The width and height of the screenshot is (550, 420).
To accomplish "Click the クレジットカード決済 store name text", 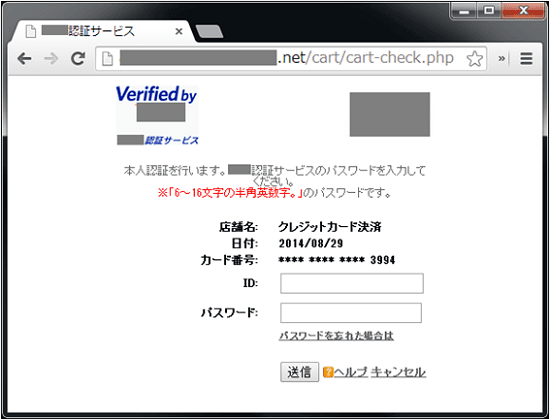I will [330, 227].
